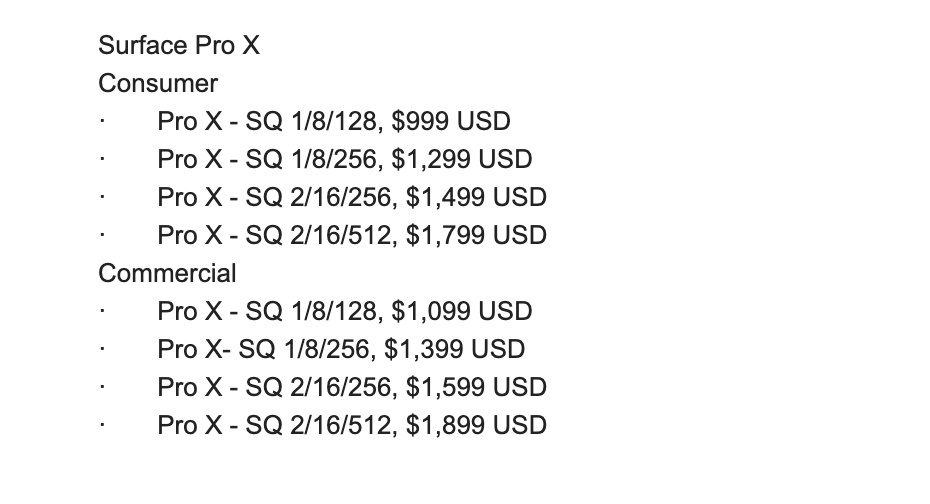
Task: Click the $1,899 USD price text
Action: (x=476, y=425)
